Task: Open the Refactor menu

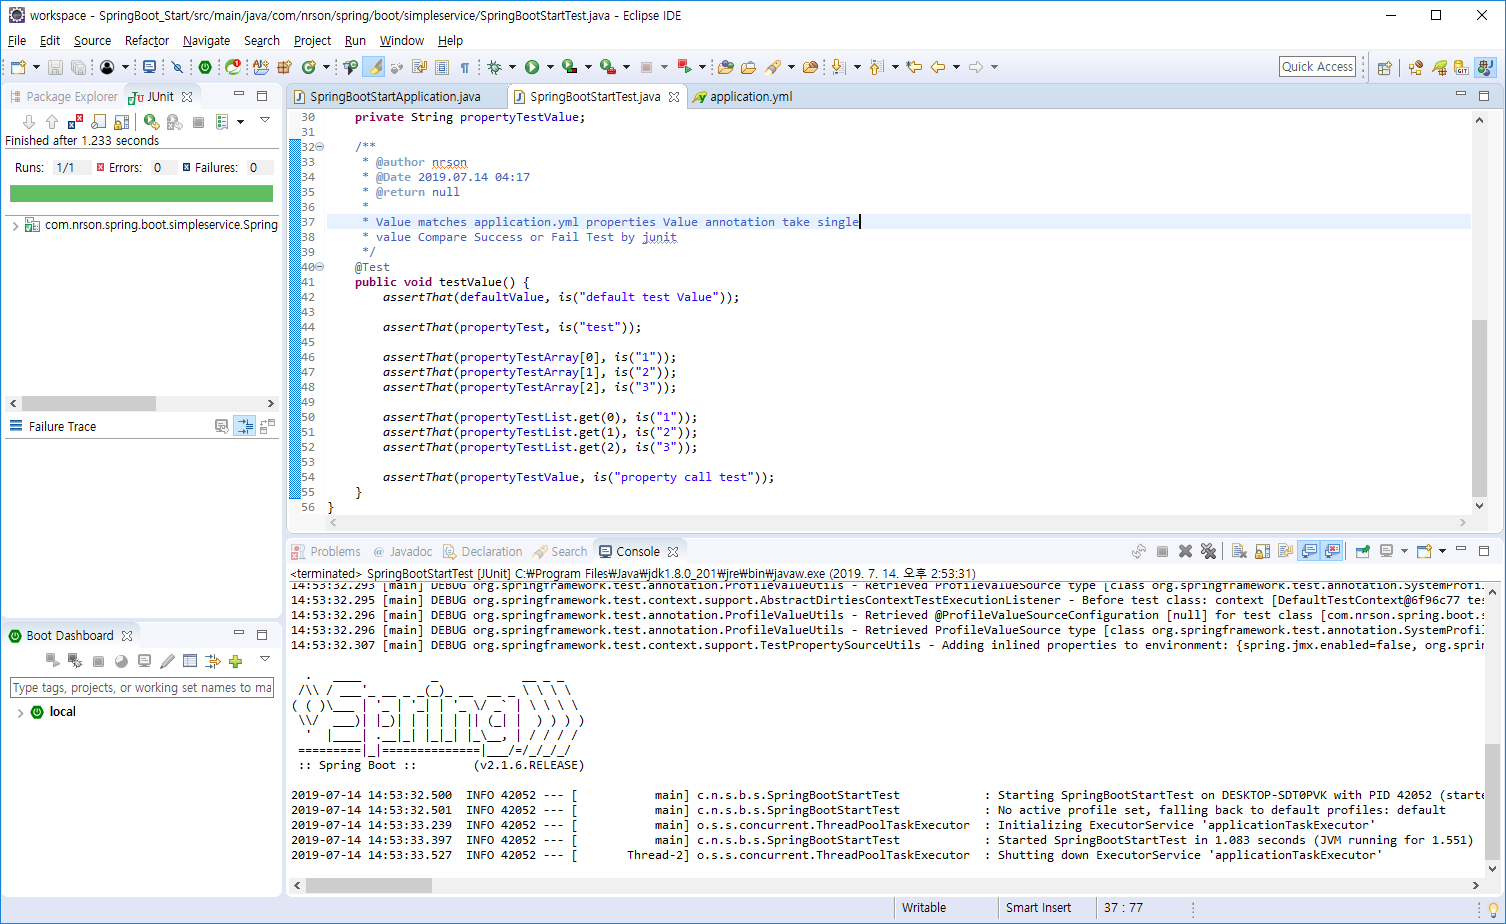Action: tap(147, 41)
